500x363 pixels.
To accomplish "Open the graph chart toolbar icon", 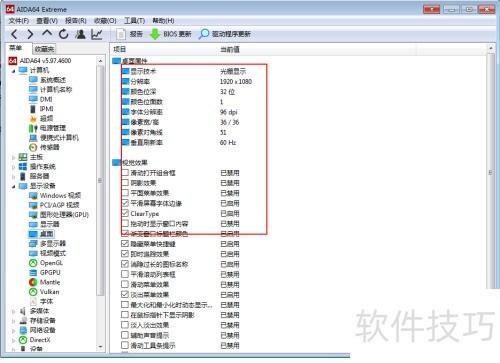I will pos(97,34).
